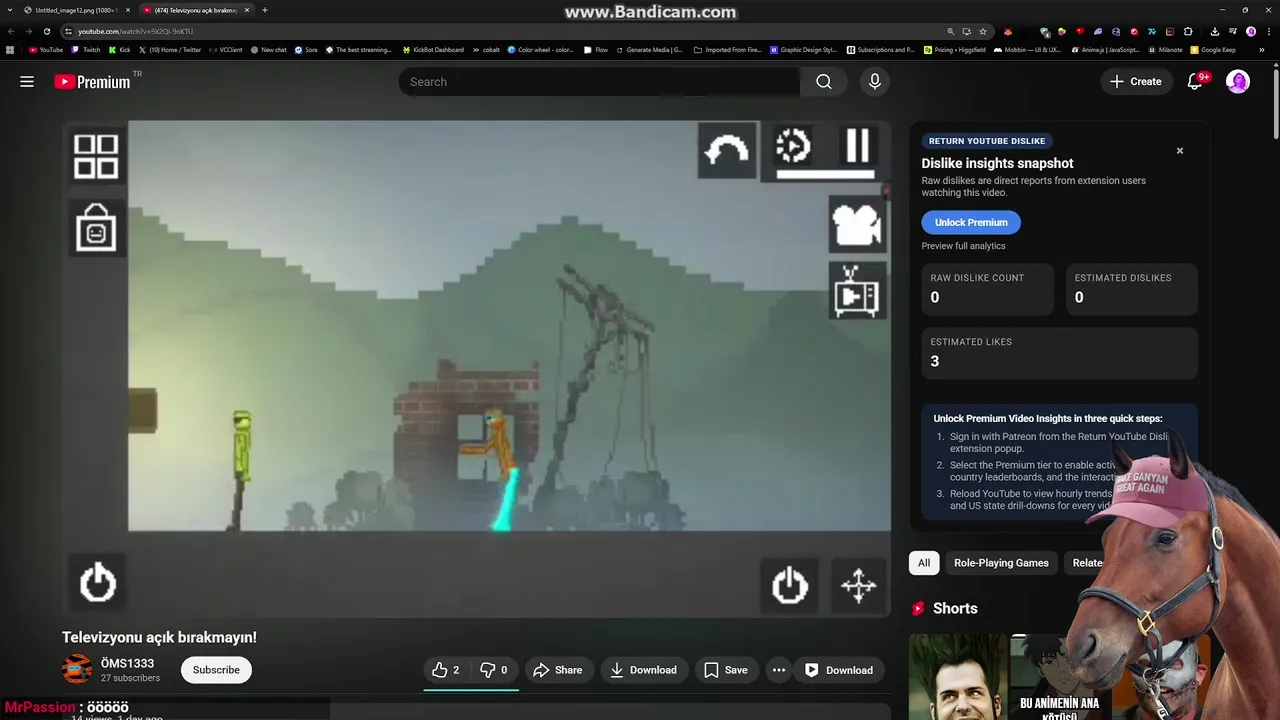
Task: Open the Imported From Firefox bookmark folder
Action: (x=728, y=49)
